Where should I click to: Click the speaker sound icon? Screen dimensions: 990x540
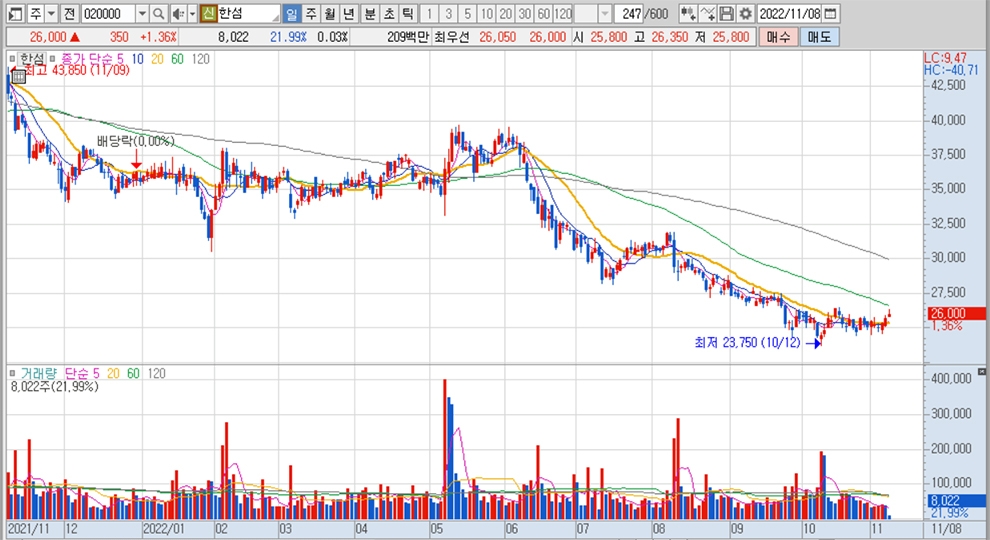point(177,13)
